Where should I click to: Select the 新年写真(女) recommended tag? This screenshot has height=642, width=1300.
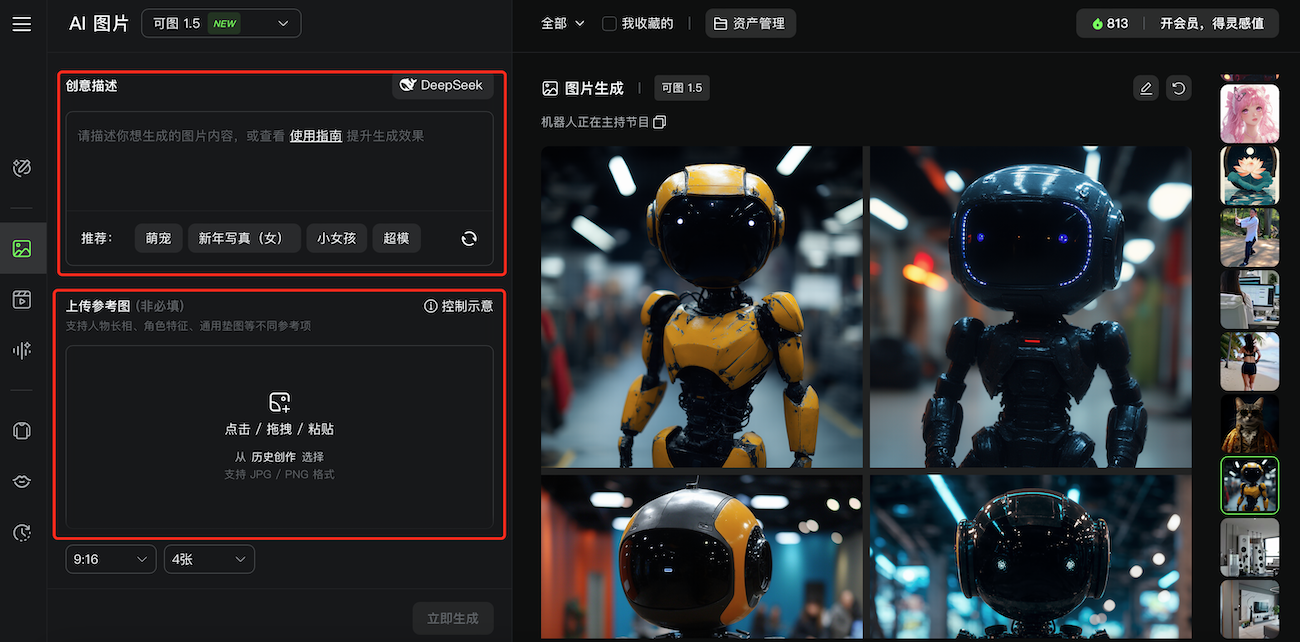pyautogui.click(x=244, y=238)
